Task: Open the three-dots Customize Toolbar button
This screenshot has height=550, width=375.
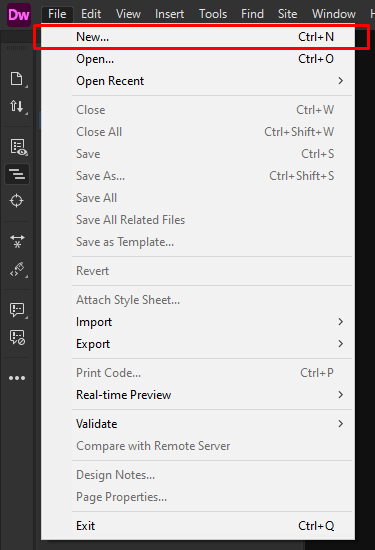Action: tap(17, 378)
